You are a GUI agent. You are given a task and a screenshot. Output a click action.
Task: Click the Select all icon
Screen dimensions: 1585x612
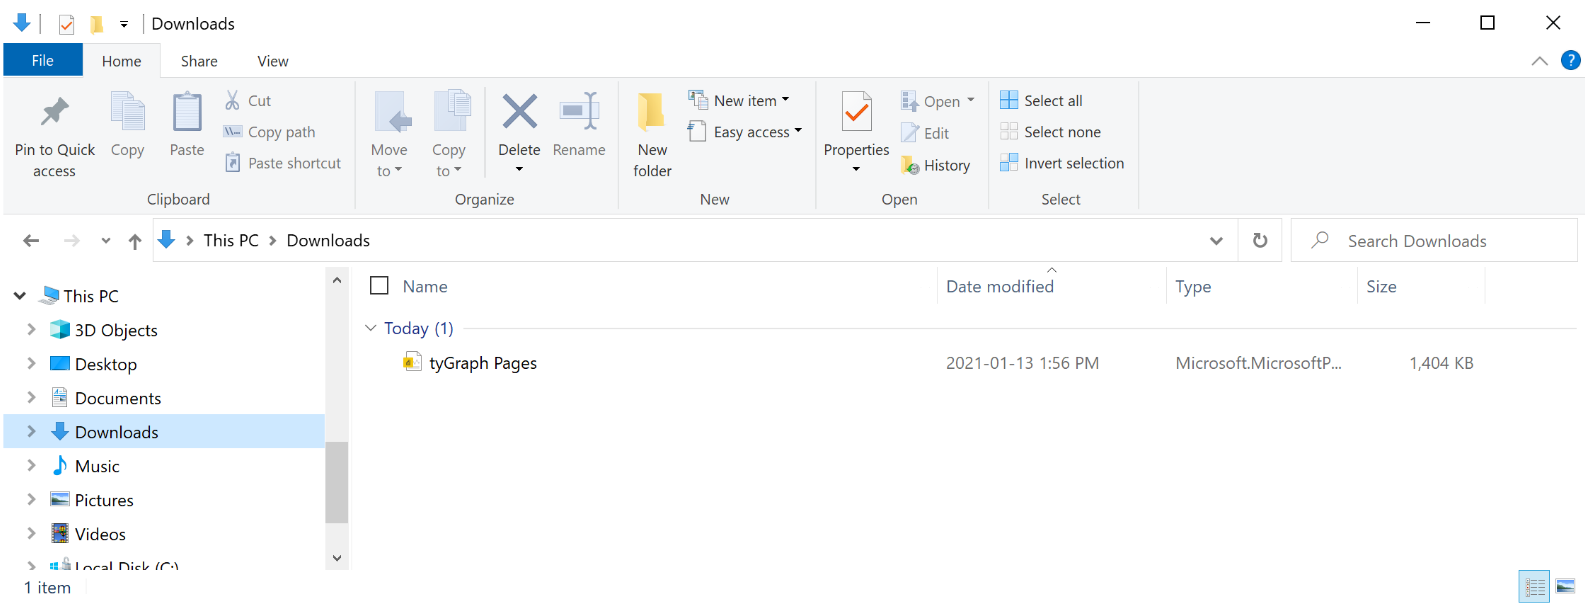coord(1009,100)
